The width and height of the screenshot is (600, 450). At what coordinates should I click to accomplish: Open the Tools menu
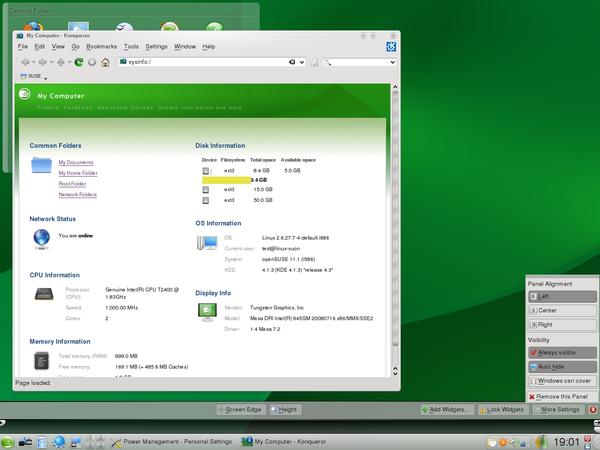click(x=131, y=47)
